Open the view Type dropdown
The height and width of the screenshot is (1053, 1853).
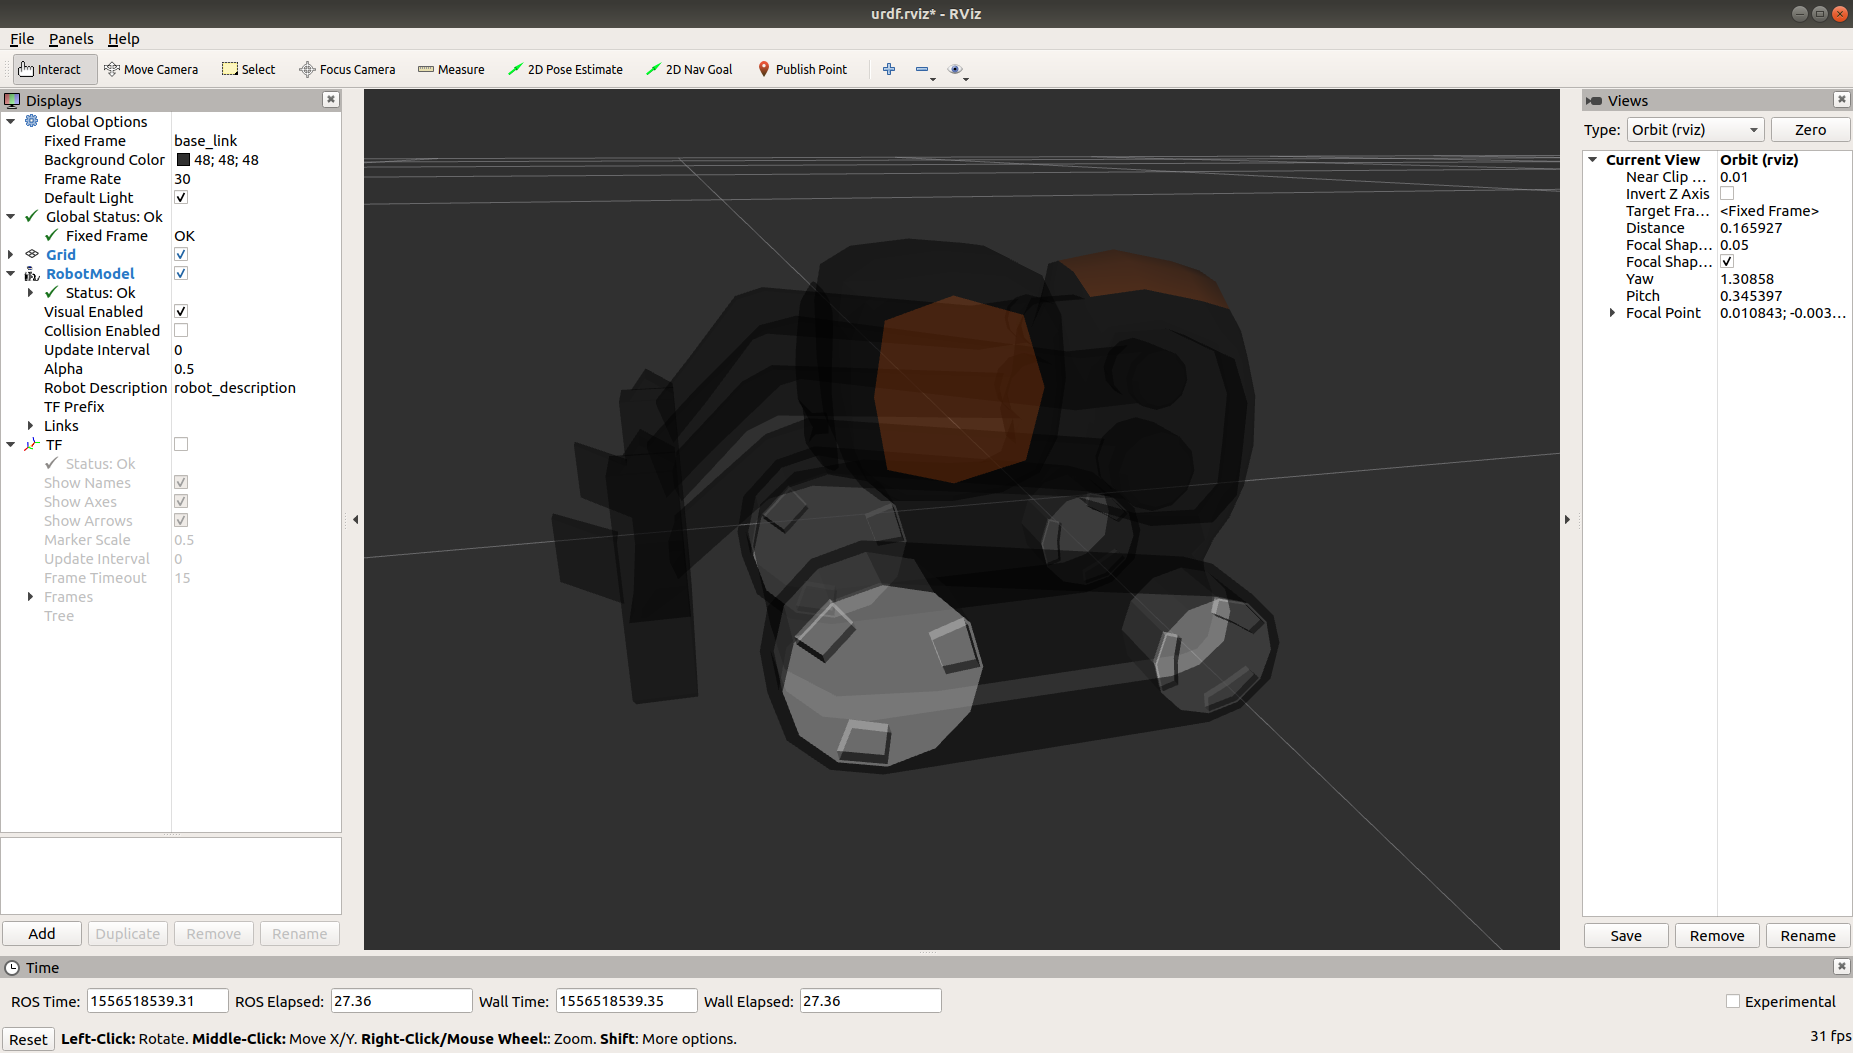(1695, 130)
